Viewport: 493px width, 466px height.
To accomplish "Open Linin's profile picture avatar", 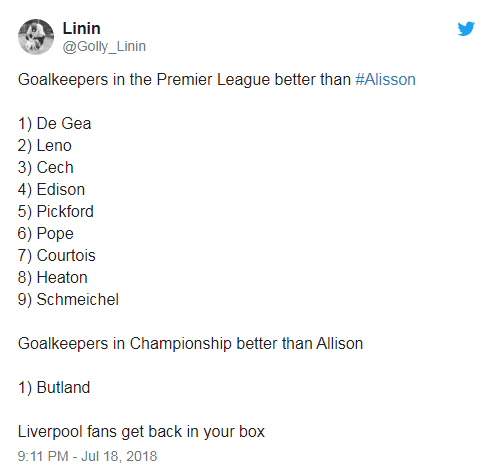I will tap(36, 37).
